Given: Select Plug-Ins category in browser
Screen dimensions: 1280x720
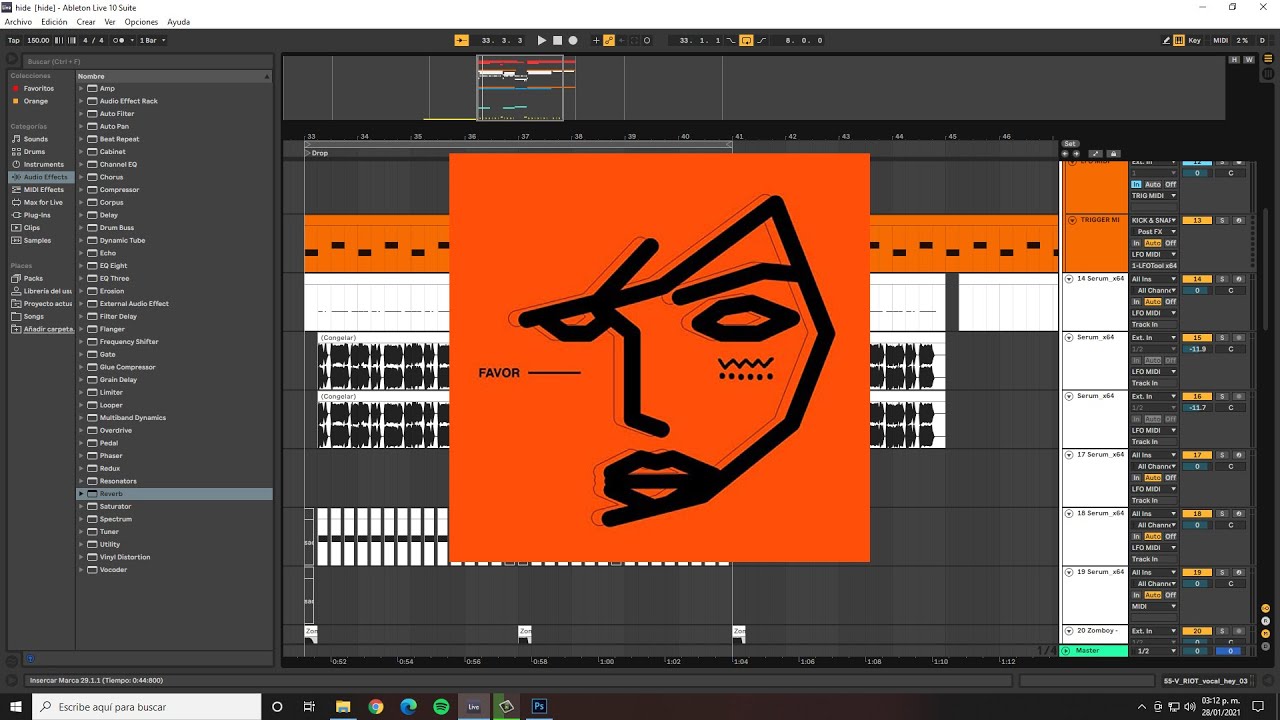Looking at the screenshot, I should tap(37, 215).
